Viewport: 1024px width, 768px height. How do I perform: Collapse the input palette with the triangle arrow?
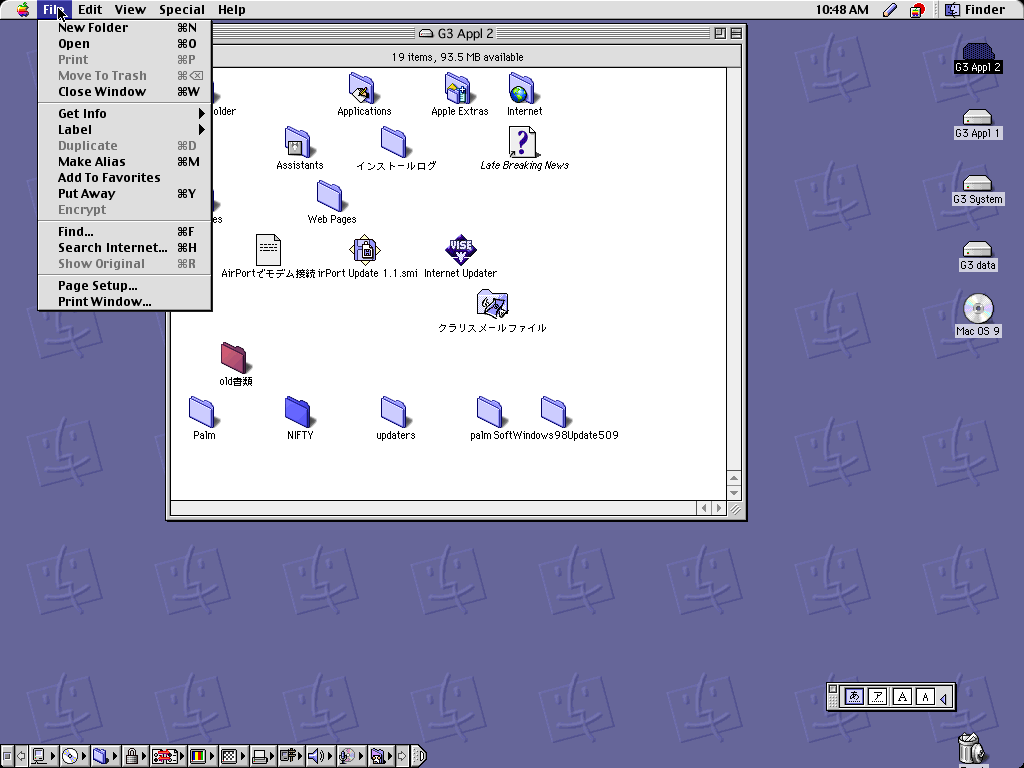[944, 697]
